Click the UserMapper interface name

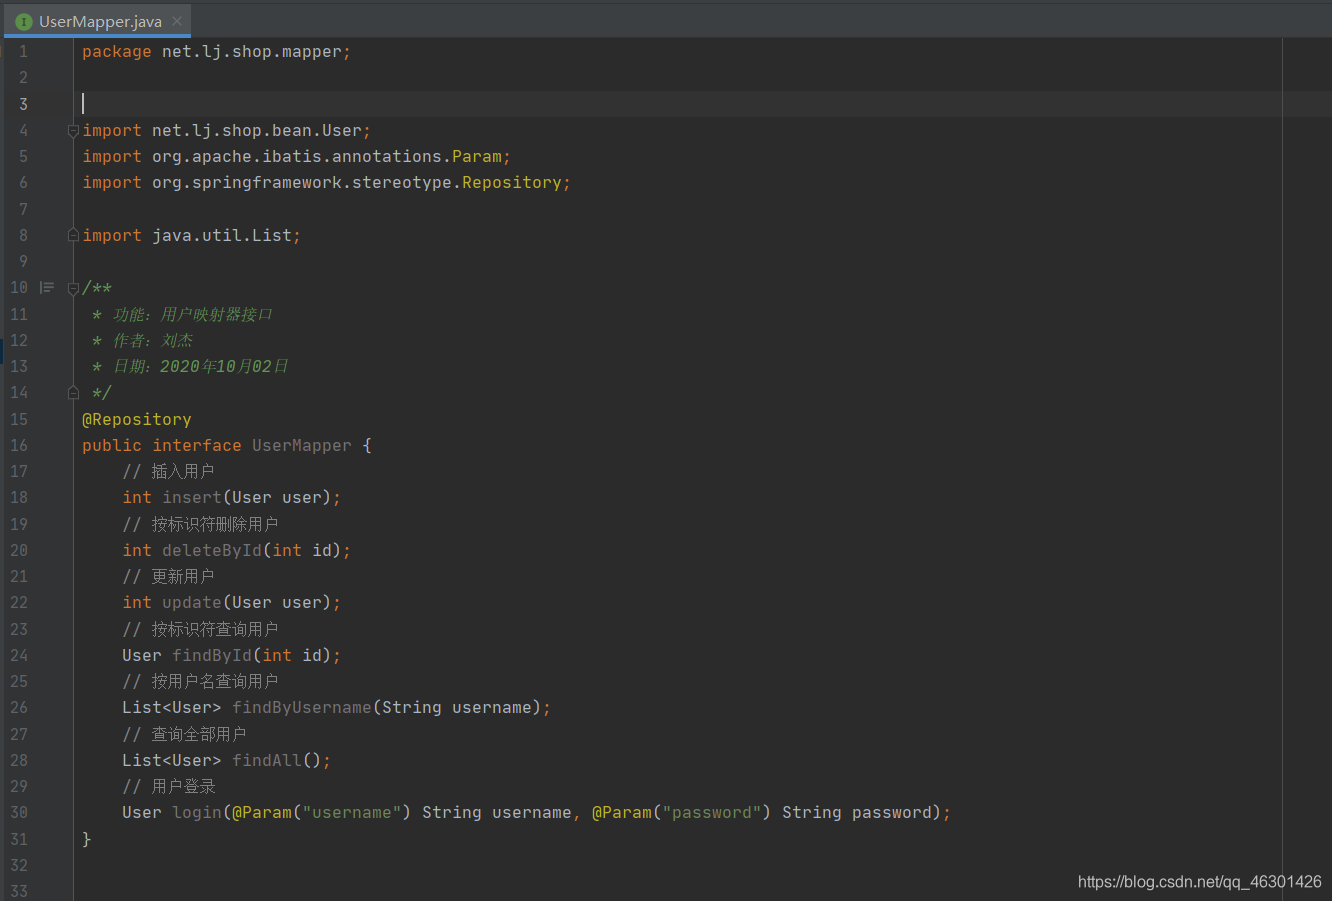click(302, 446)
